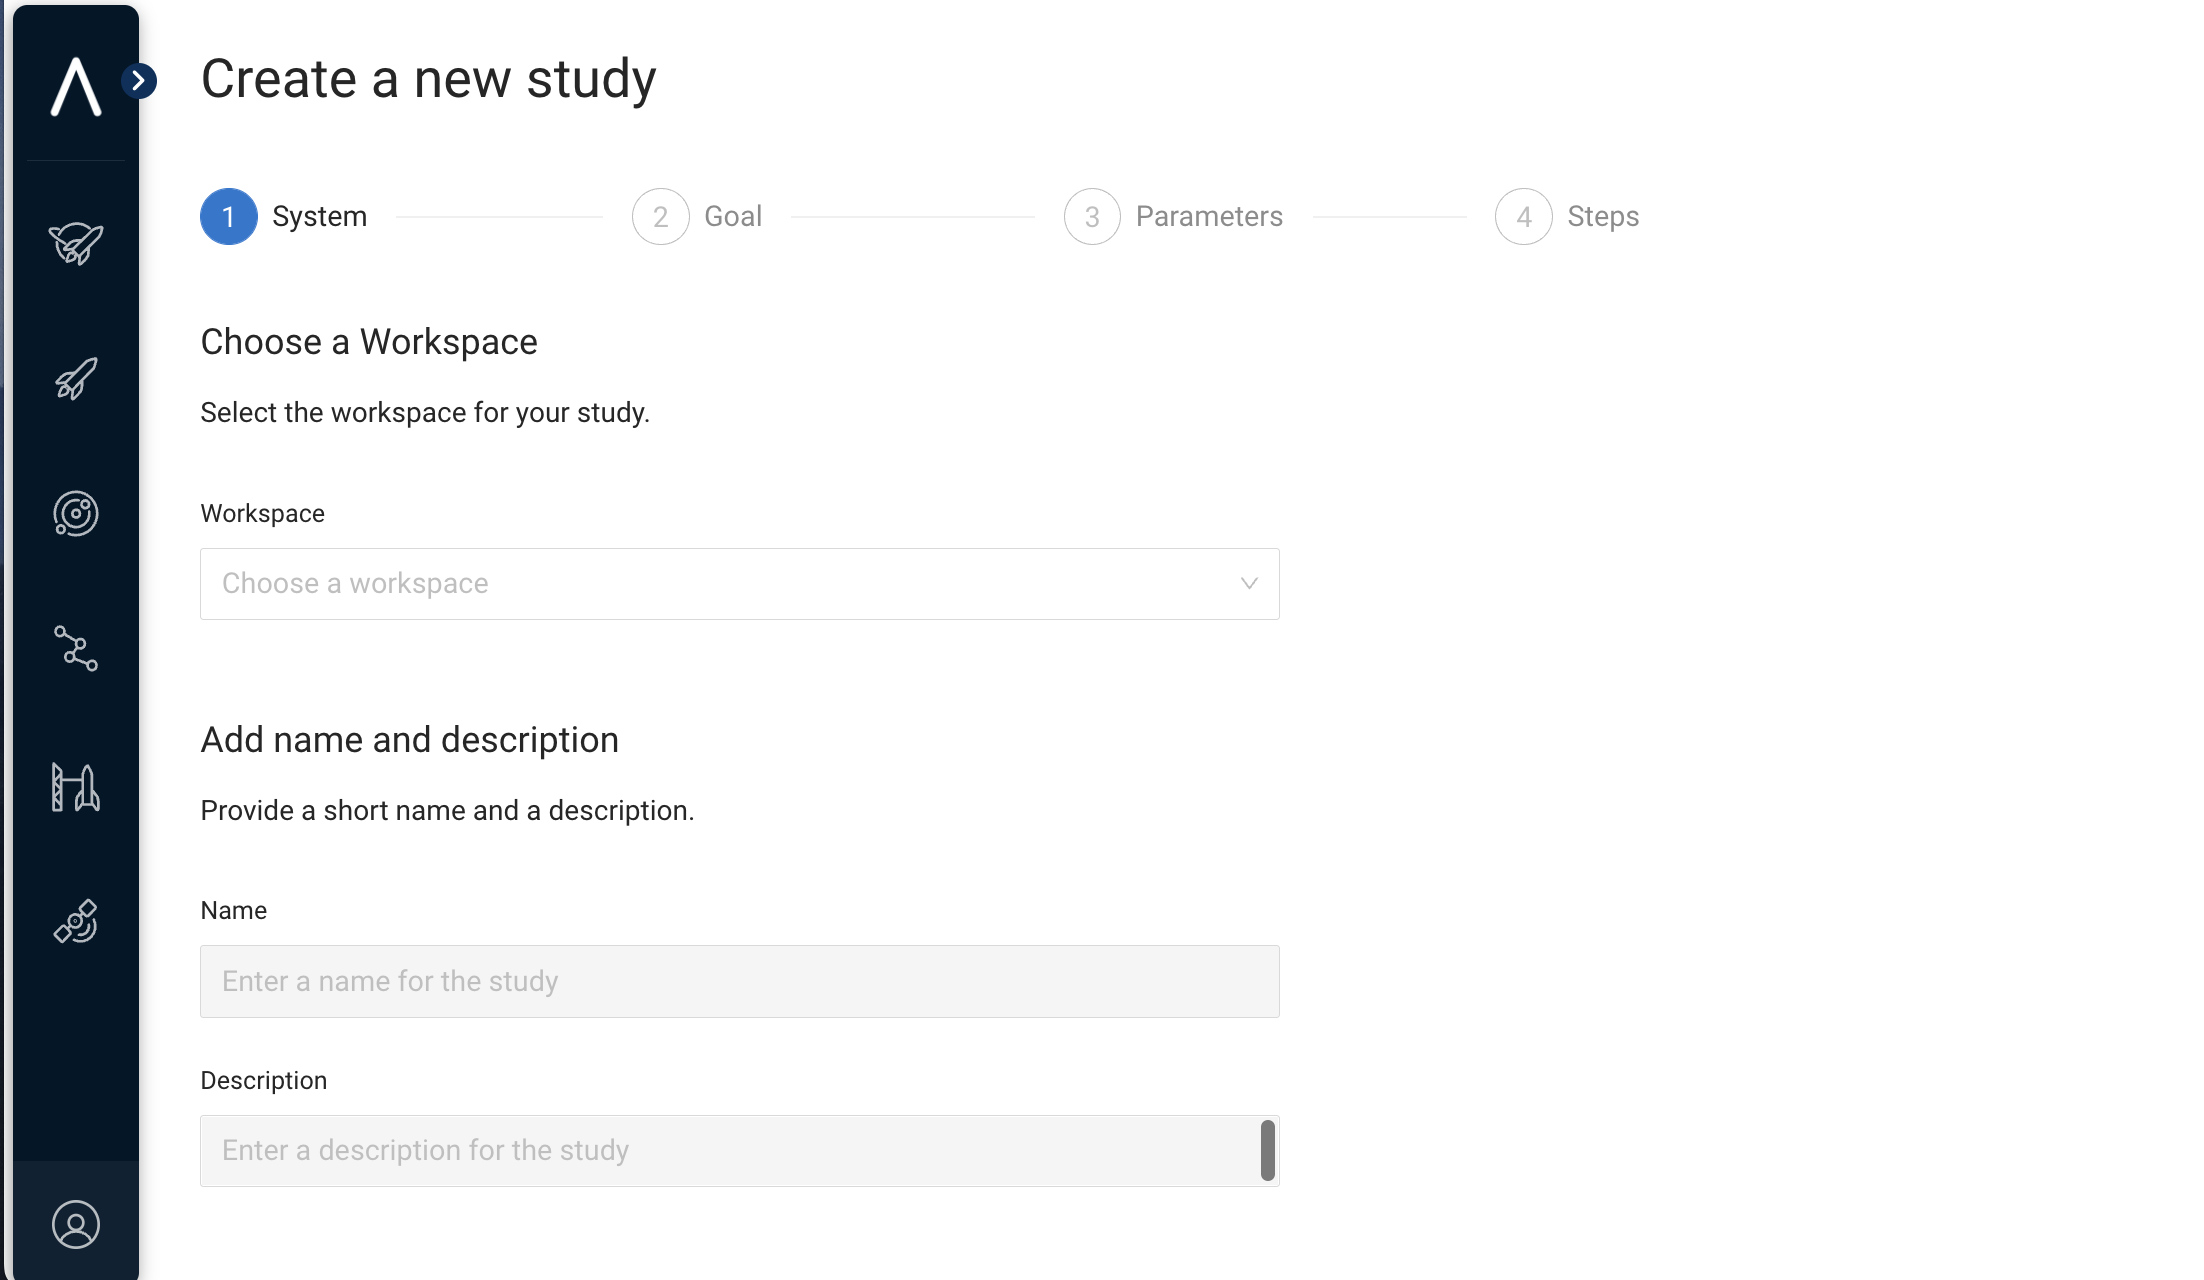Open the user profile icon

pos(76,1225)
